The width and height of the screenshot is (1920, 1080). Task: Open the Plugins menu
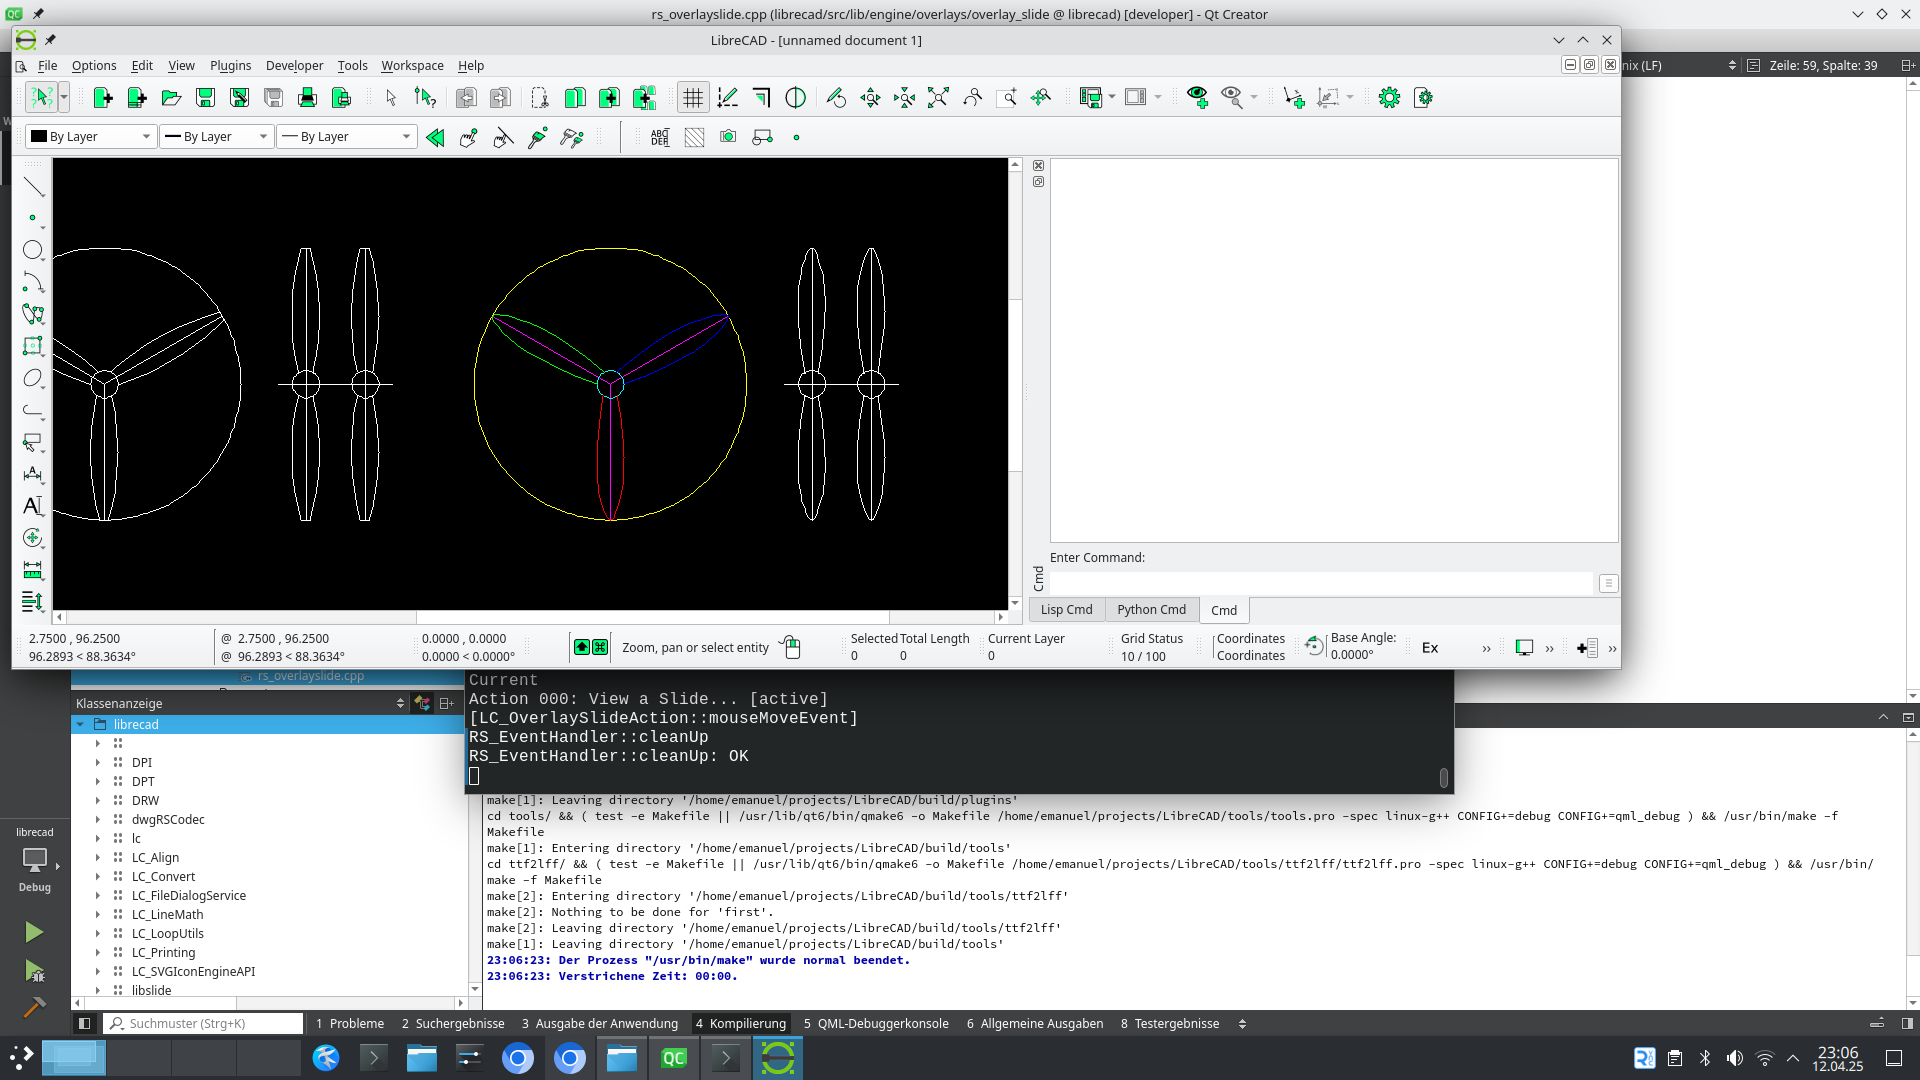230,66
